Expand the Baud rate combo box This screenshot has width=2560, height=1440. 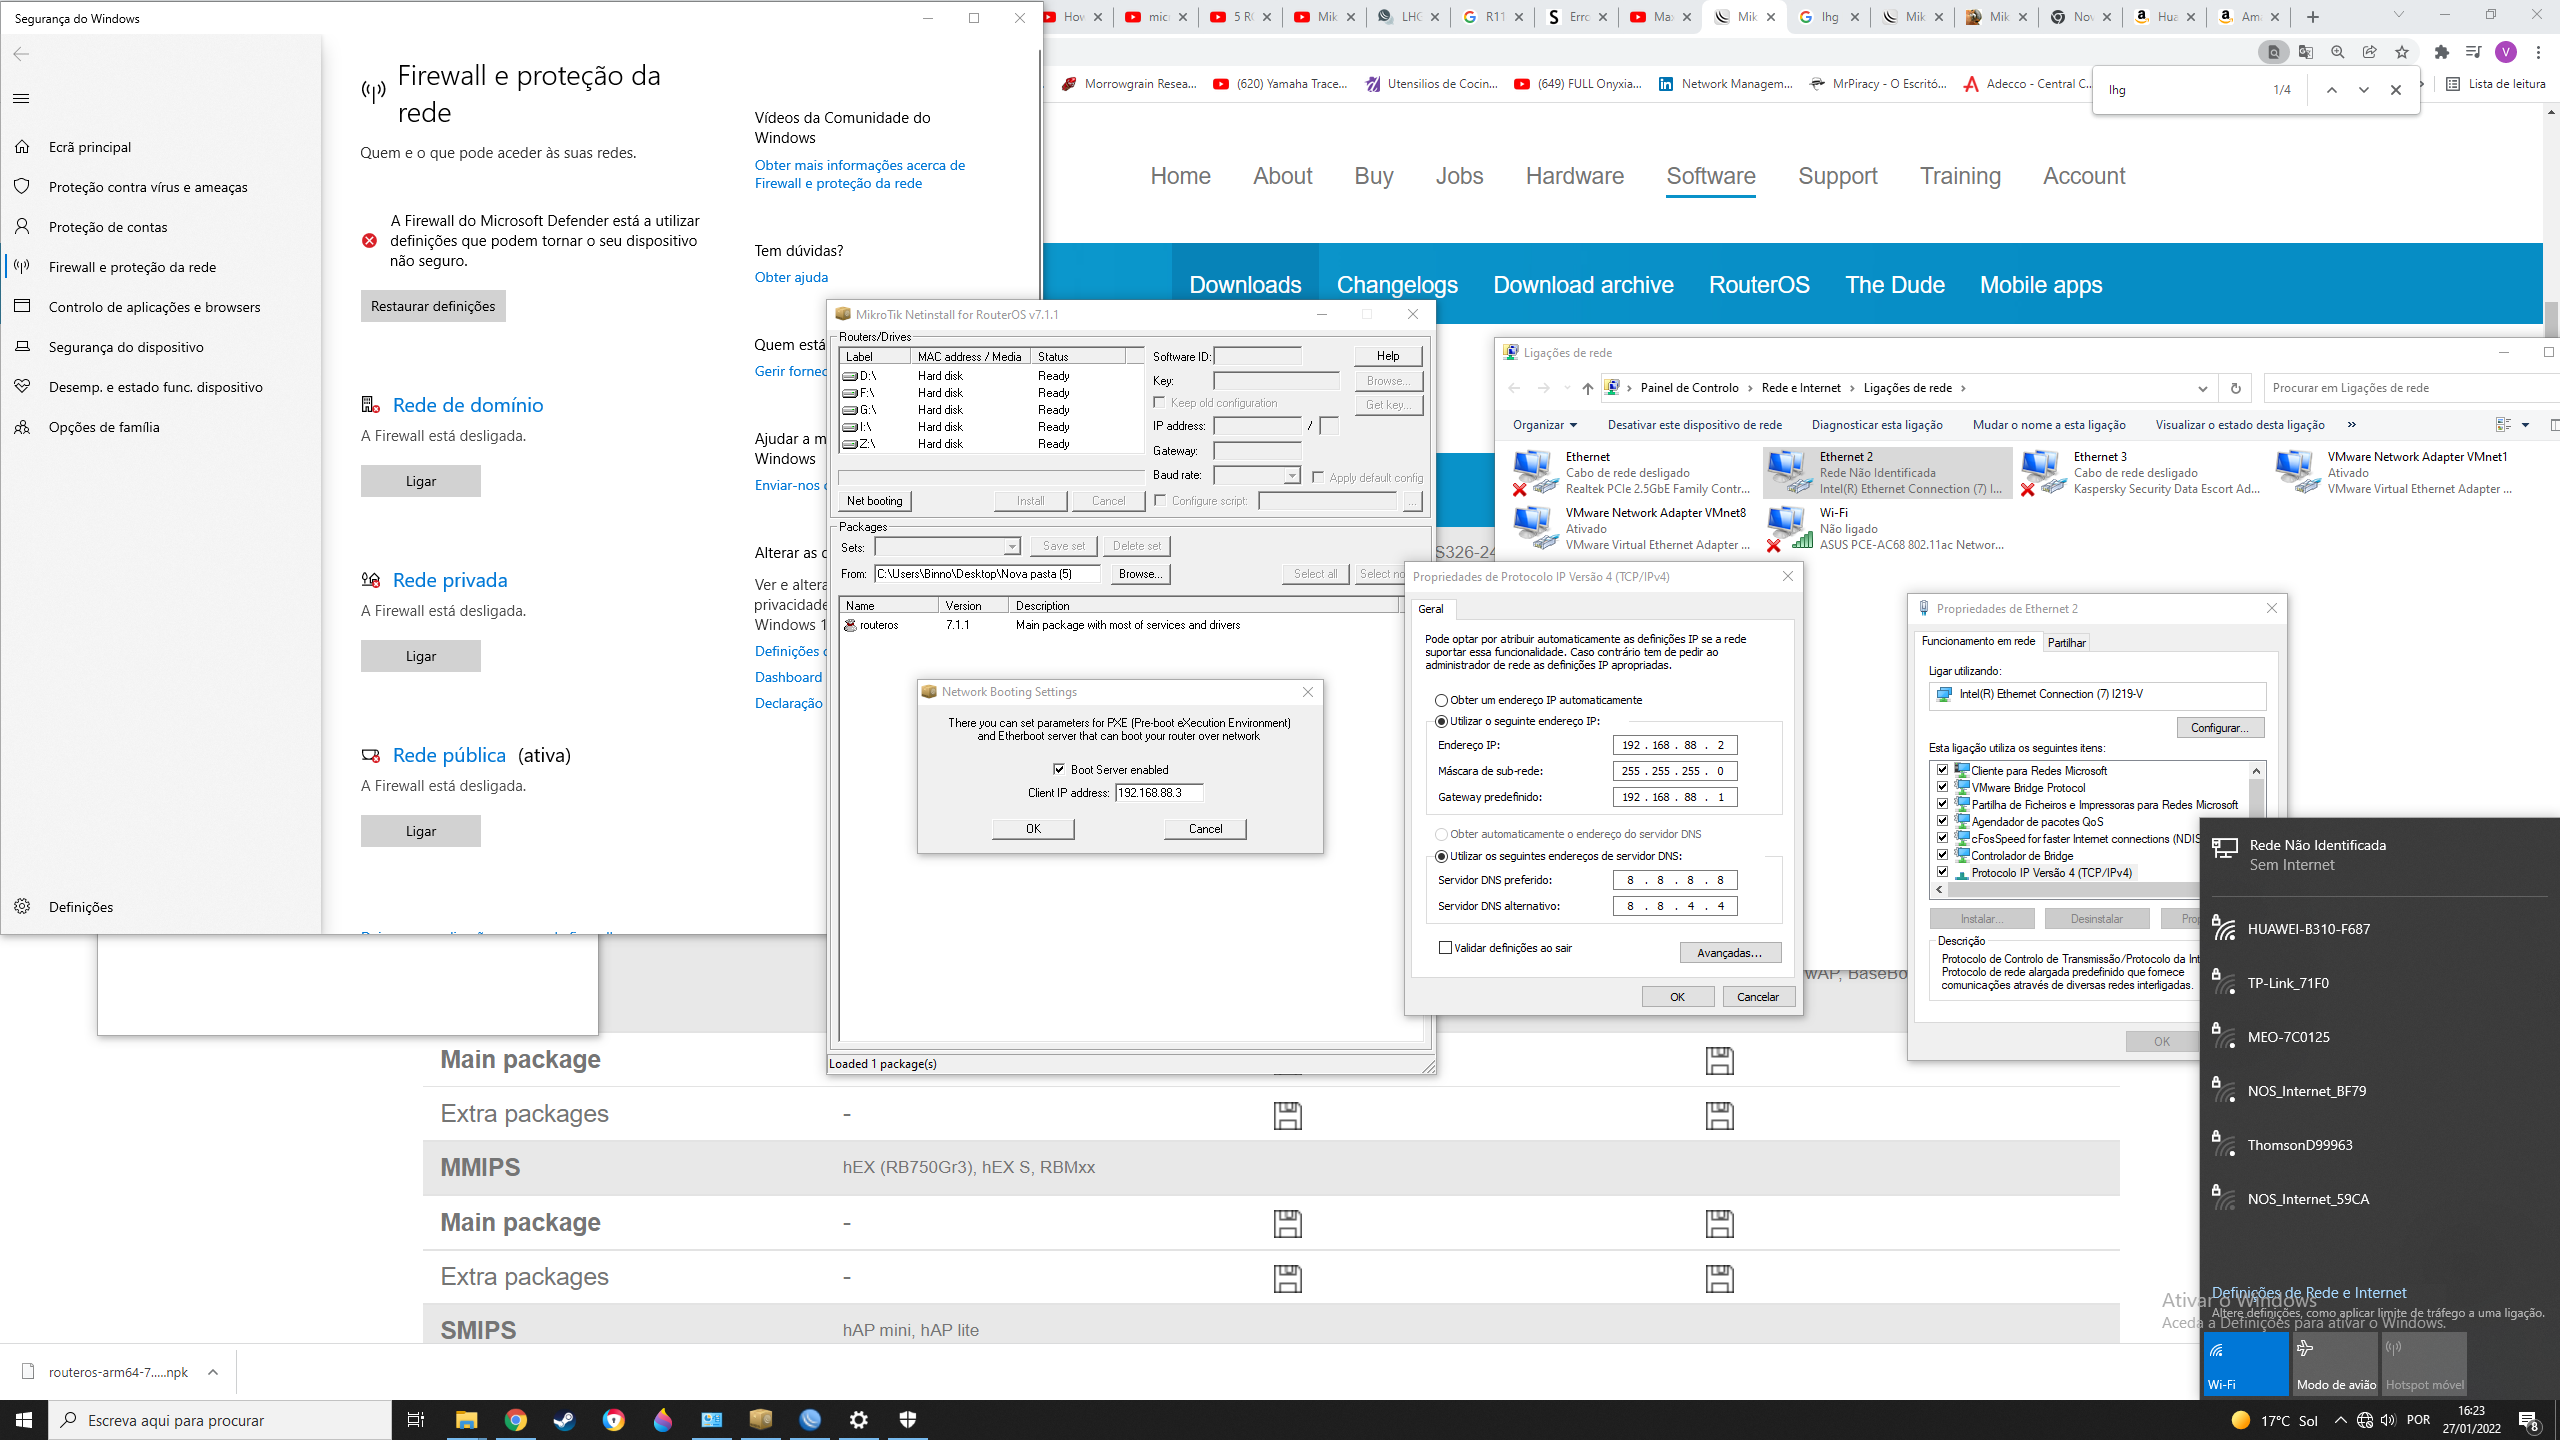1291,476
